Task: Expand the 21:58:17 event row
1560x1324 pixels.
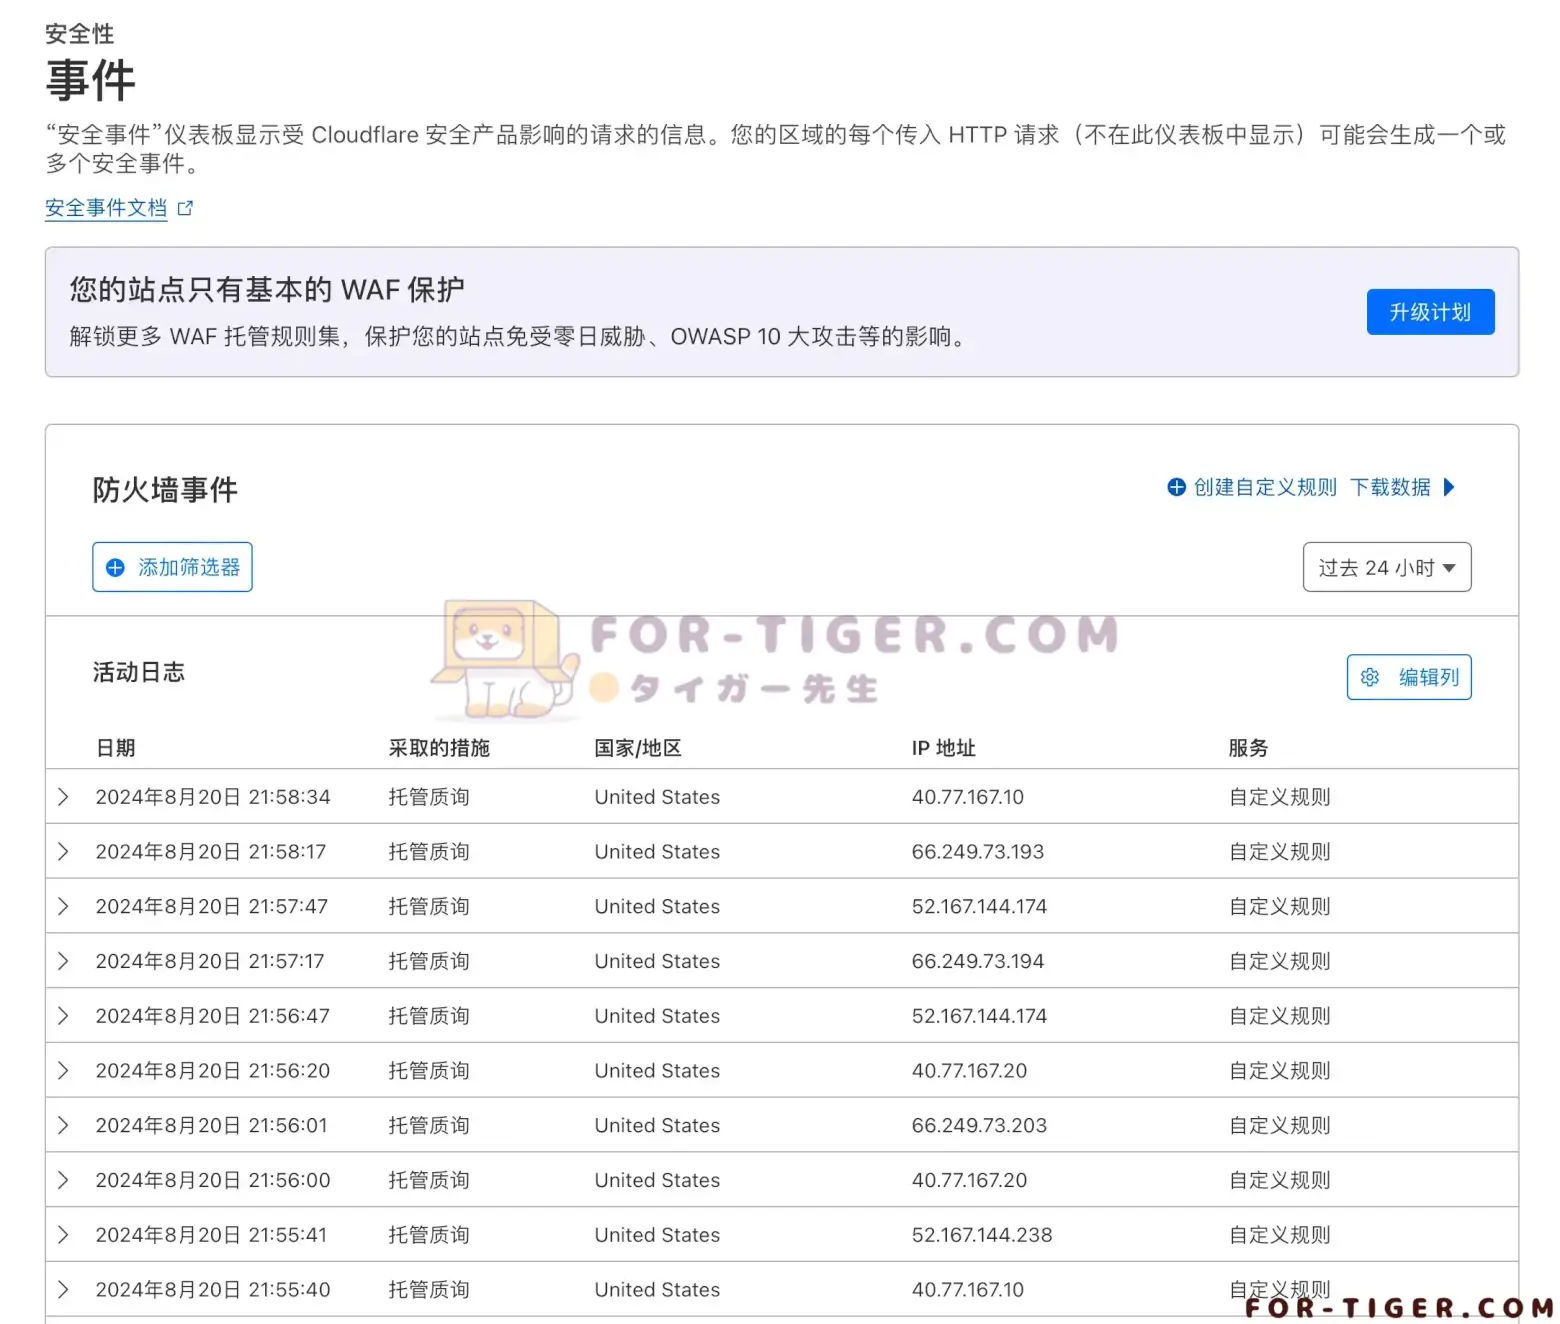Action: point(63,852)
